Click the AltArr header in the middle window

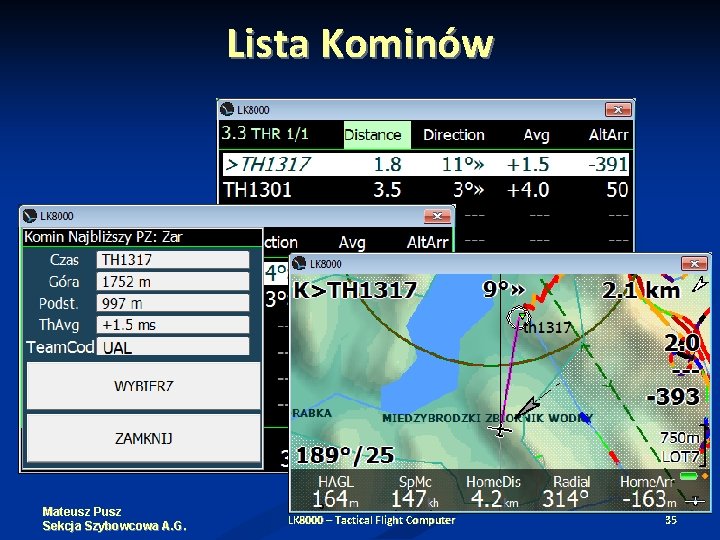coord(427,242)
